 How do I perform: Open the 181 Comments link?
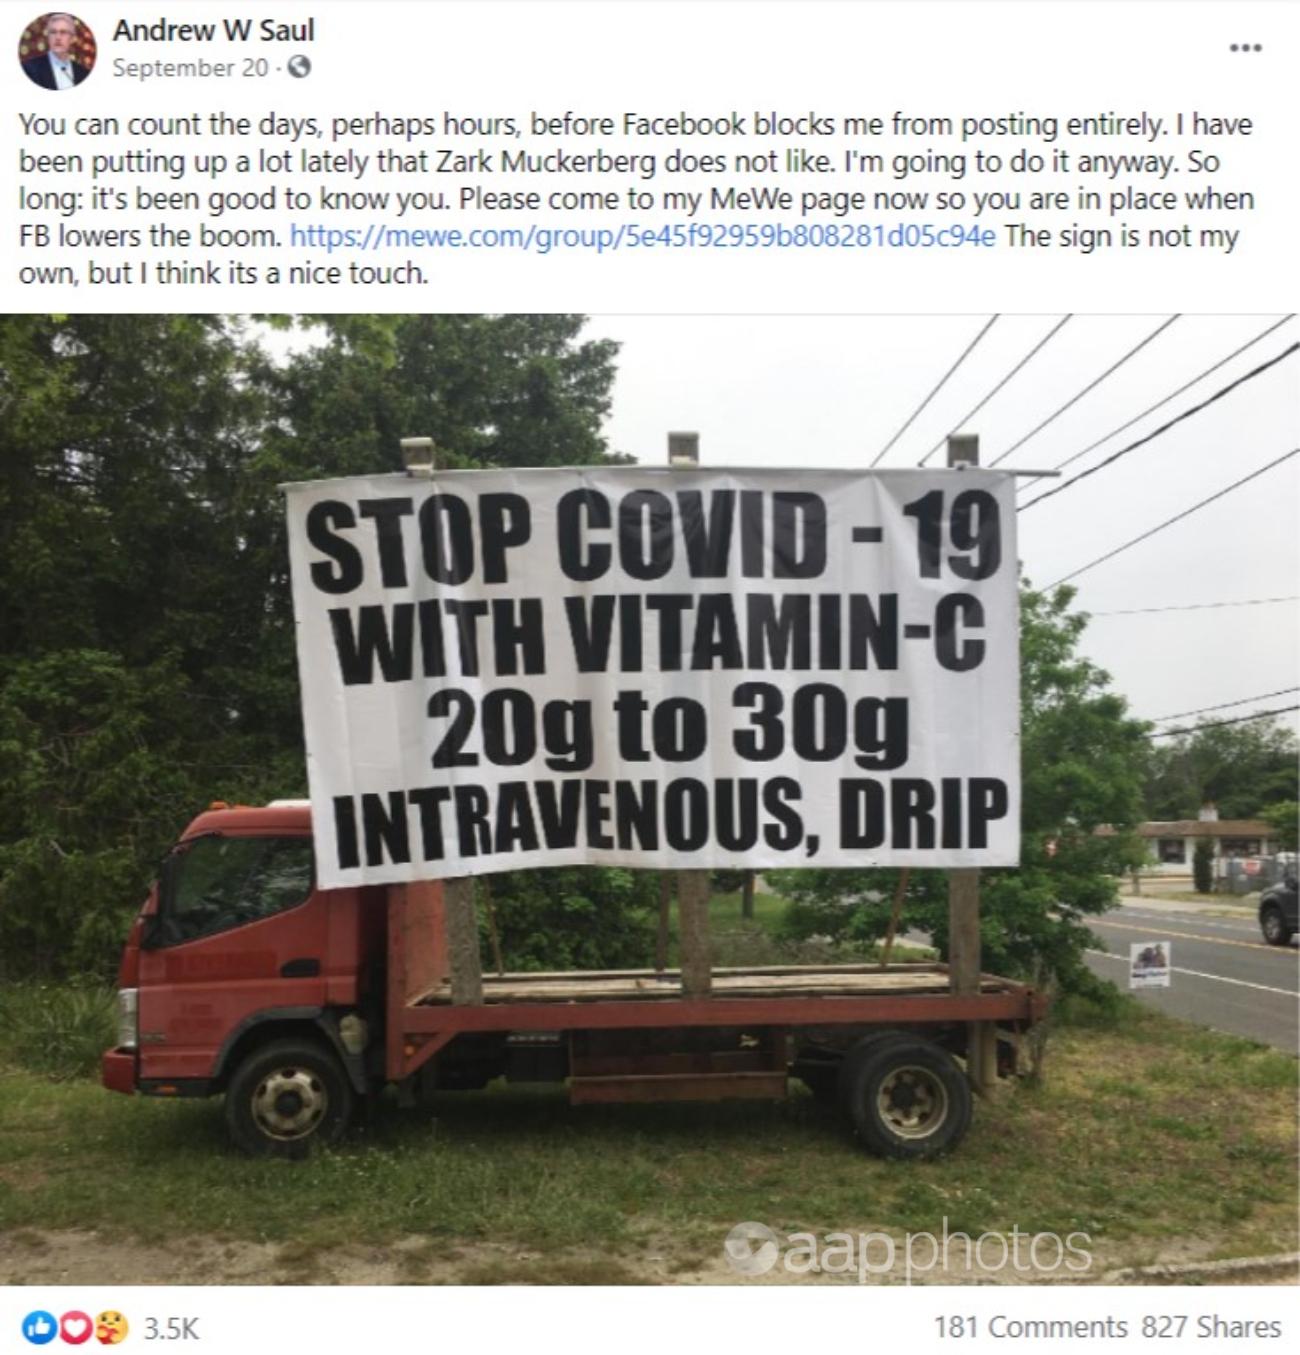pyautogui.click(x=1030, y=1326)
